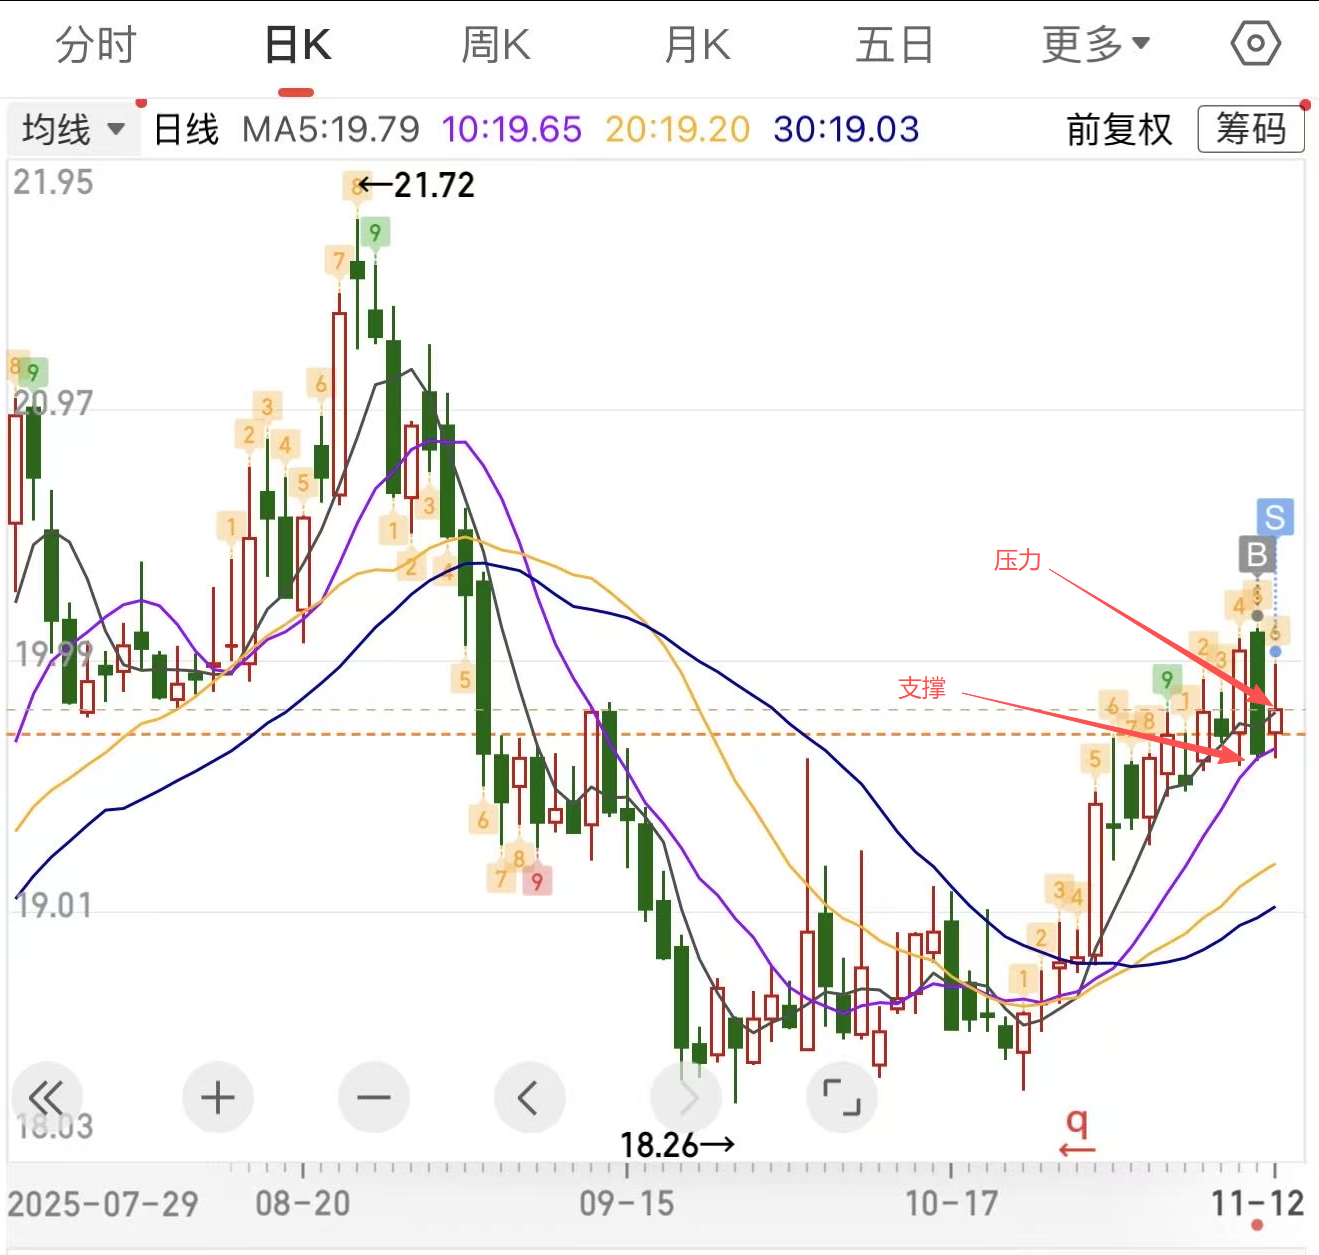Move chart left with the back arrow

click(529, 1097)
